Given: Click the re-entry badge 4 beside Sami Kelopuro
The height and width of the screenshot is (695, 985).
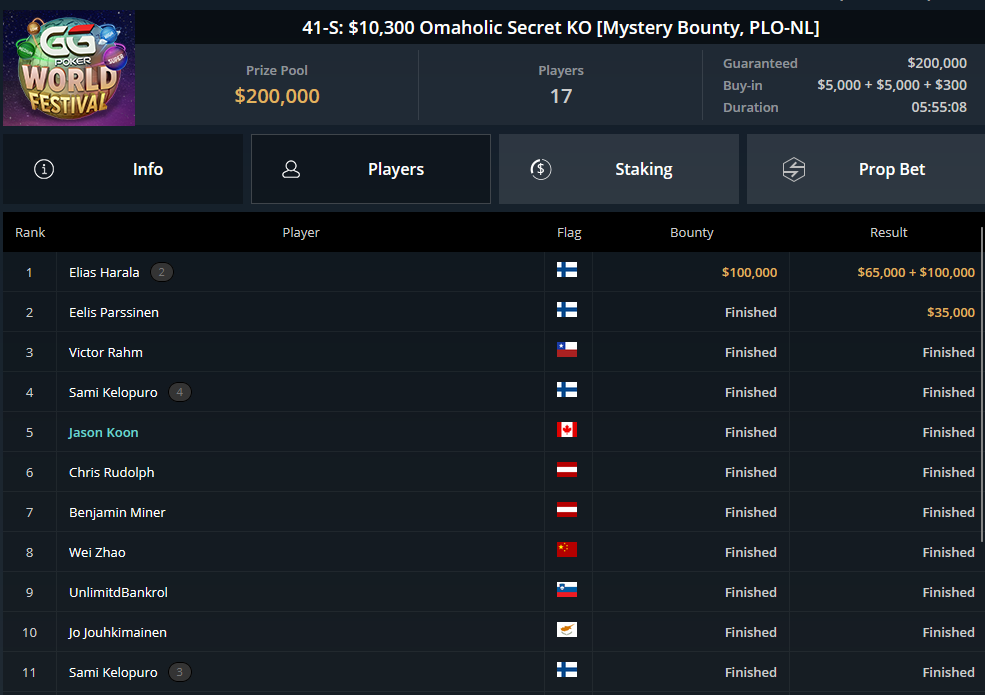Looking at the screenshot, I should point(180,392).
